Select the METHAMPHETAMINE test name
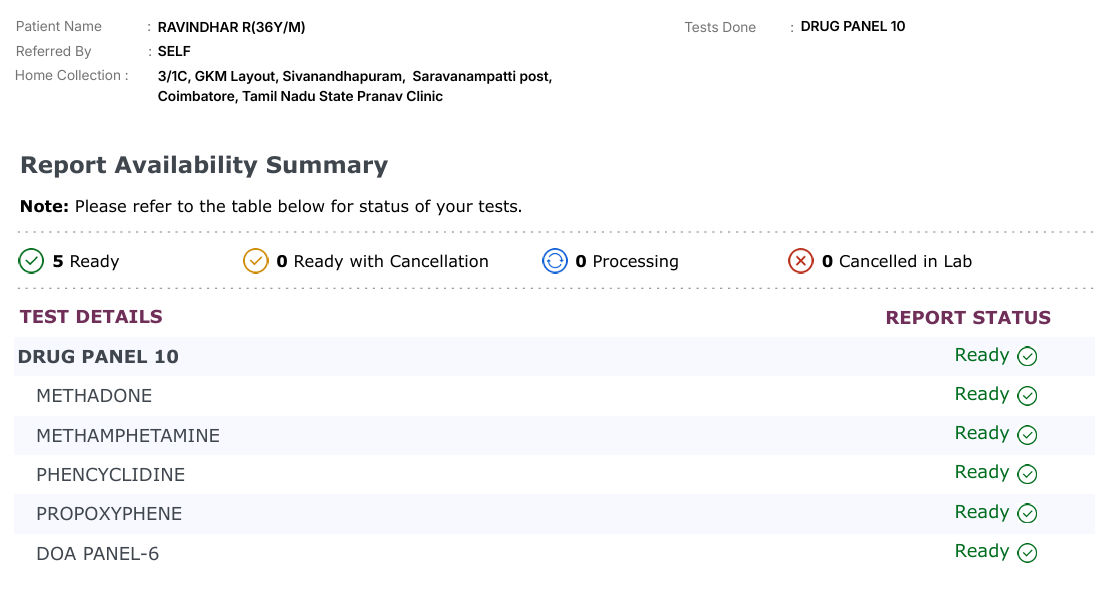Viewport: 1113px width, 610px height. pyautogui.click(x=128, y=436)
